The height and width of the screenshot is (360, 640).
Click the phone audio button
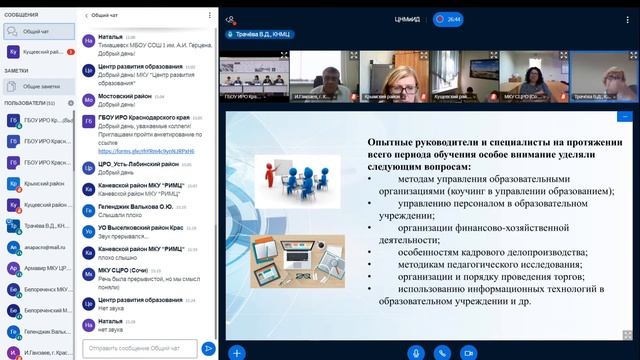coord(442,353)
